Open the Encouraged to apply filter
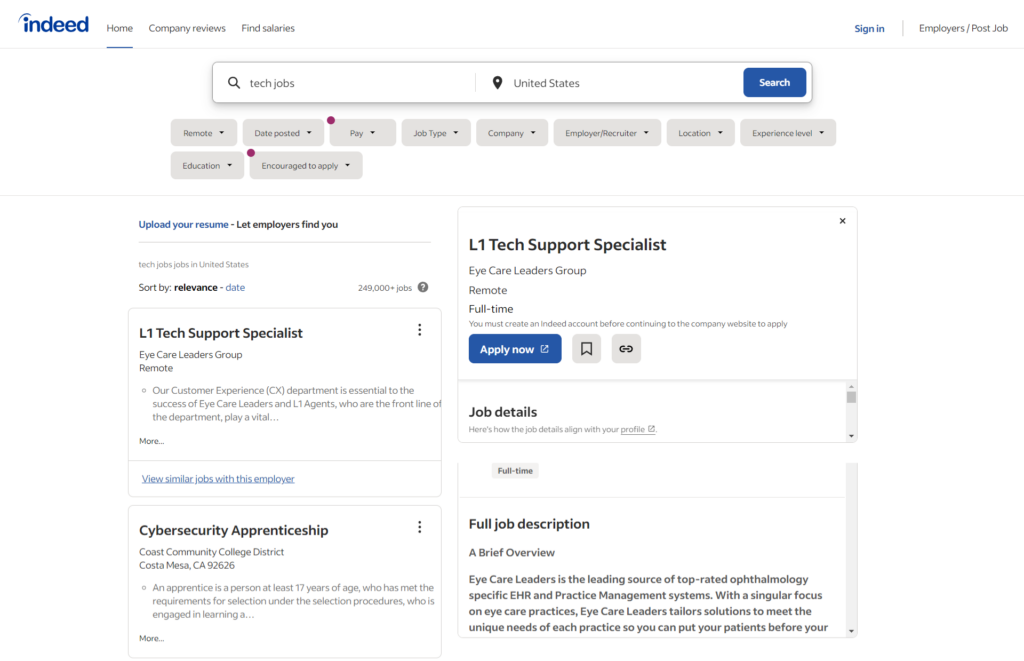Viewport: 1024px width, 661px height. pyautogui.click(x=306, y=166)
